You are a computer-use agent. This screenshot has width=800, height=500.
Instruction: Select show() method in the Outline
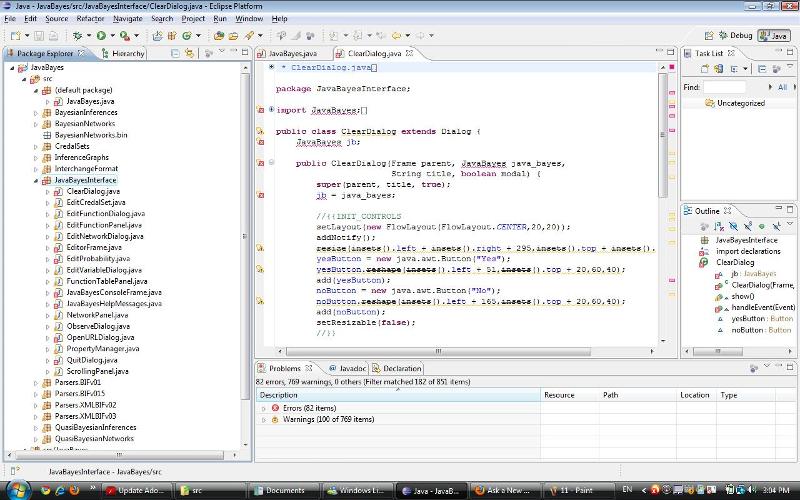pos(743,296)
